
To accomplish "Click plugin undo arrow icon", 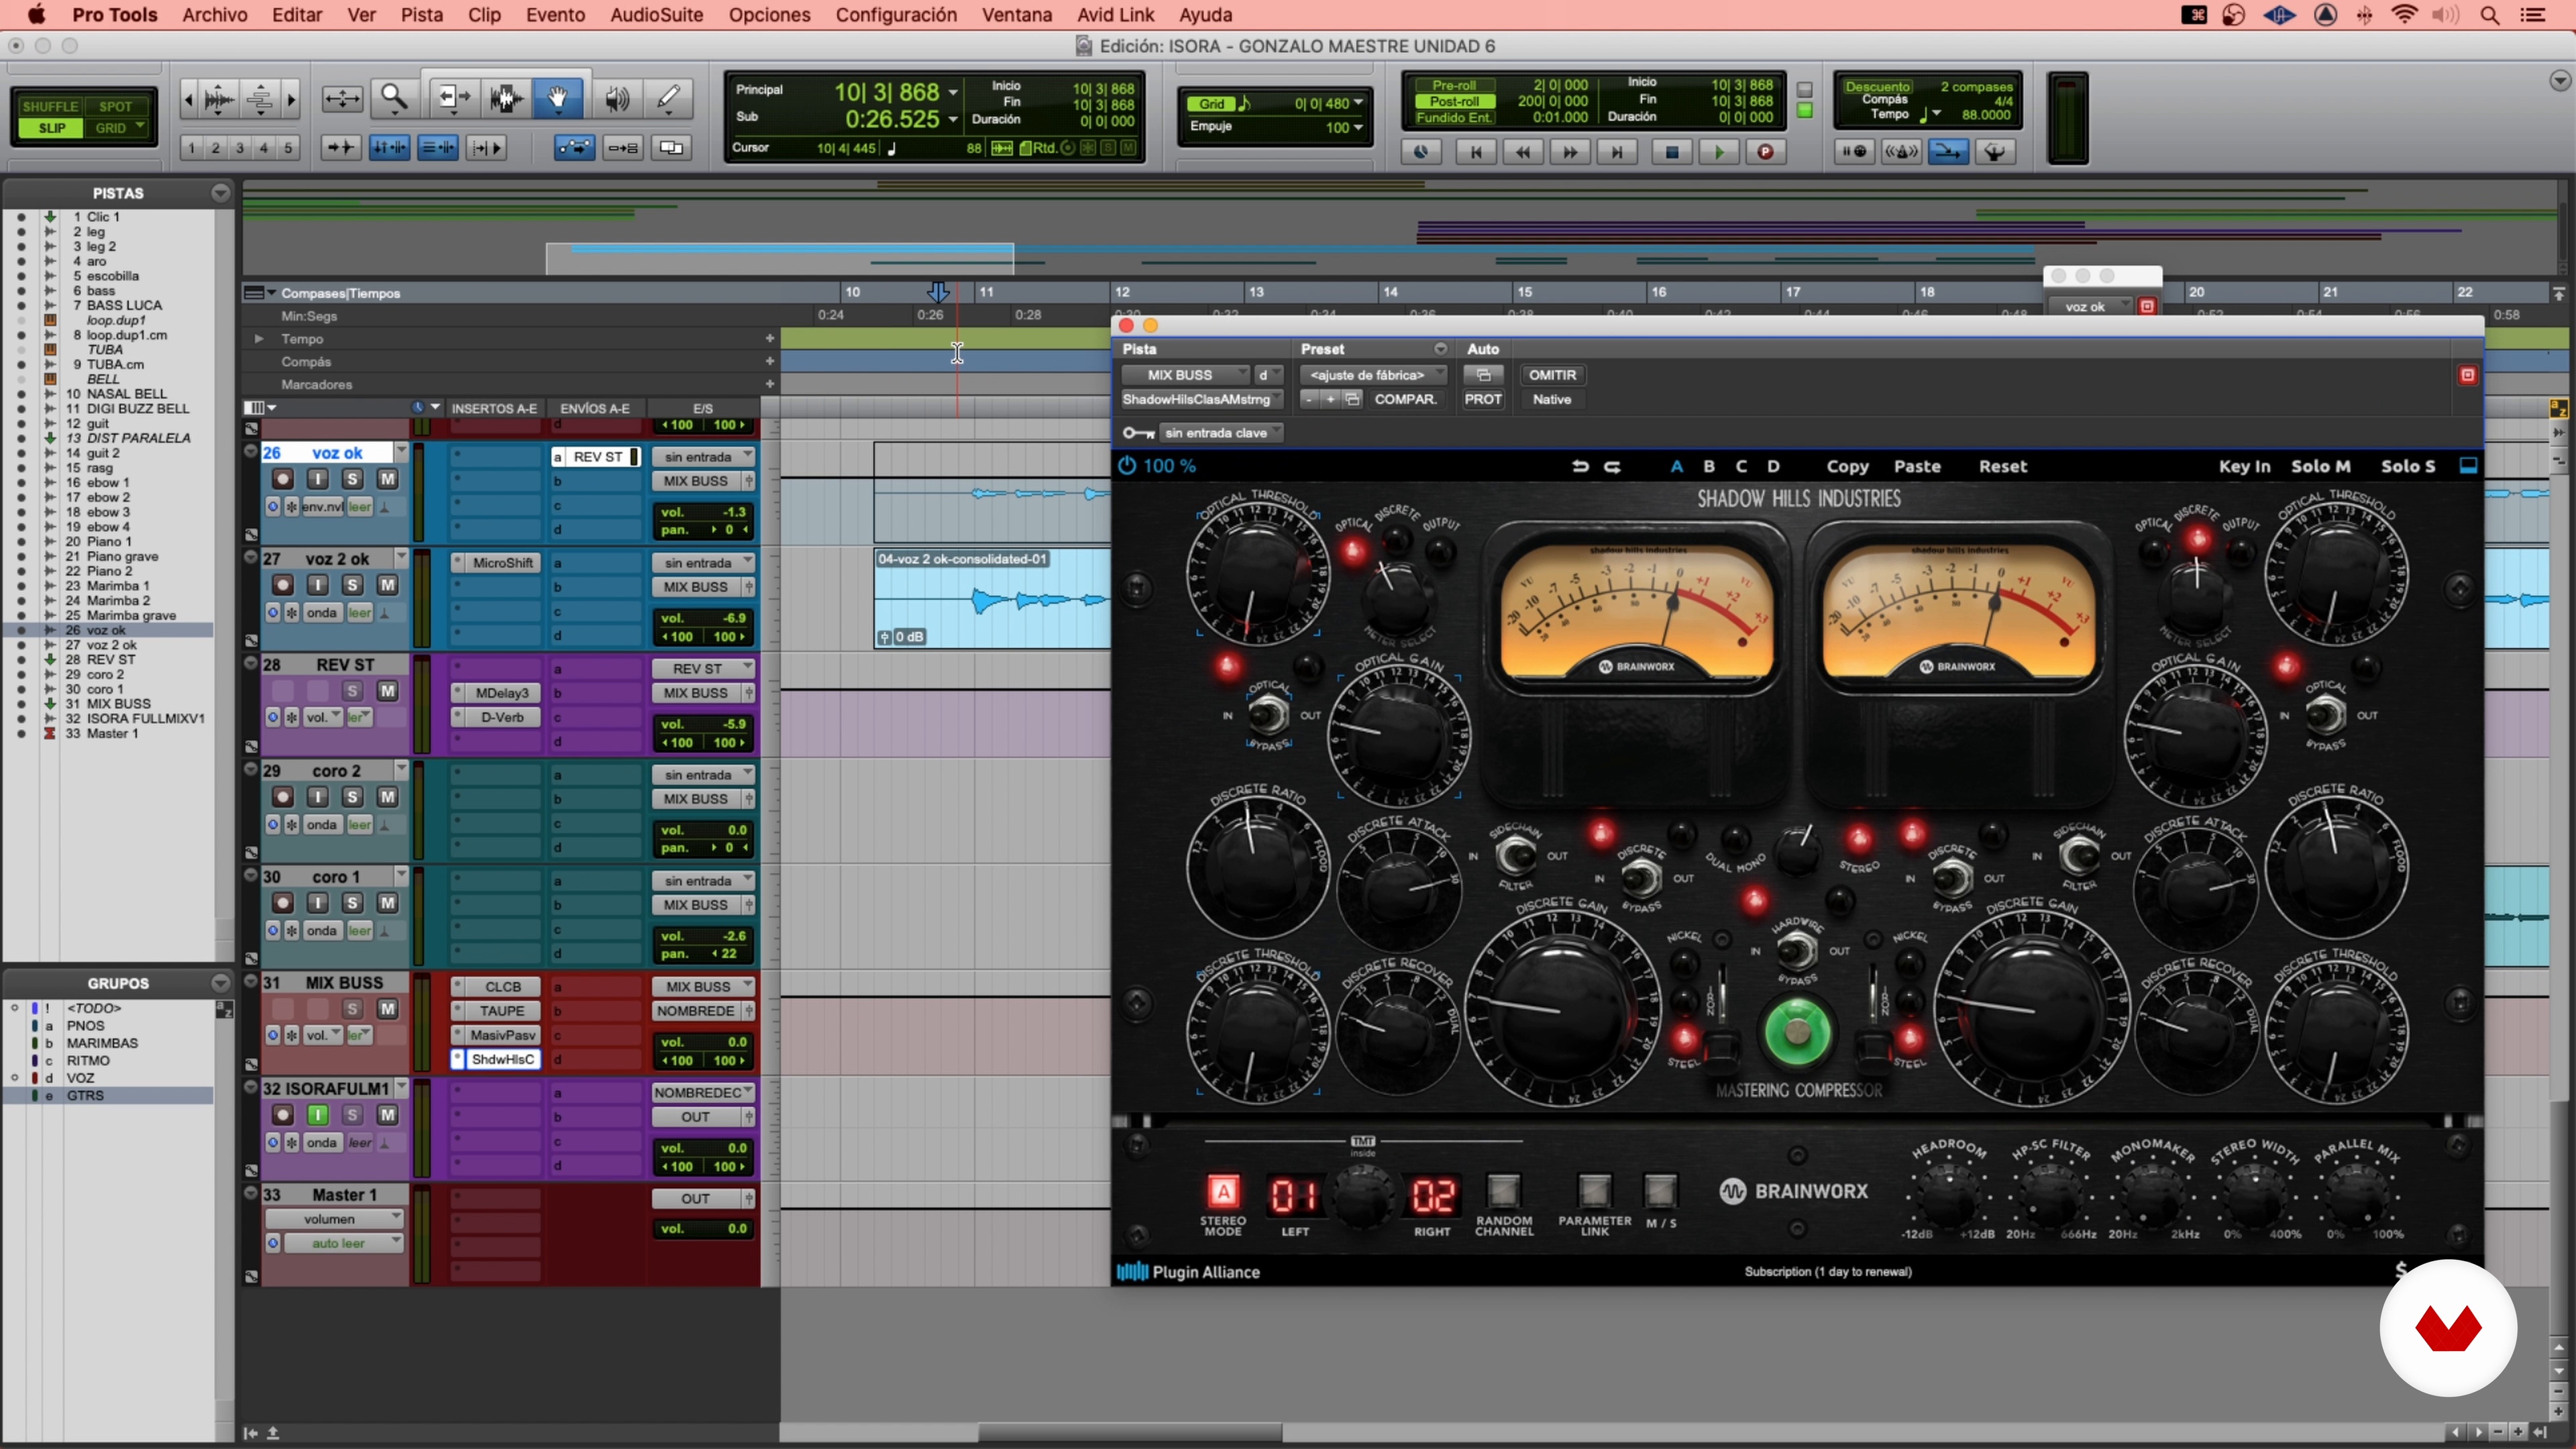I will (1580, 467).
